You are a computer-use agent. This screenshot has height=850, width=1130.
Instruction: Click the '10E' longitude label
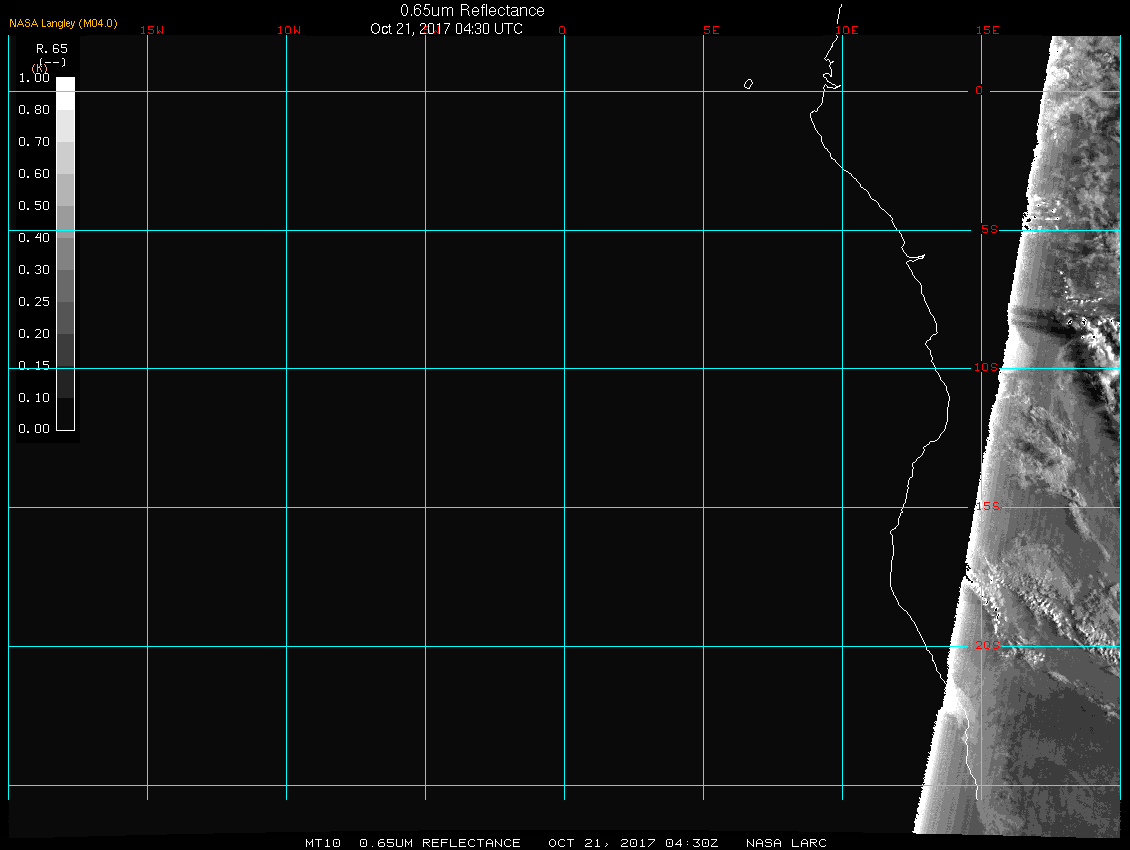coord(847,30)
